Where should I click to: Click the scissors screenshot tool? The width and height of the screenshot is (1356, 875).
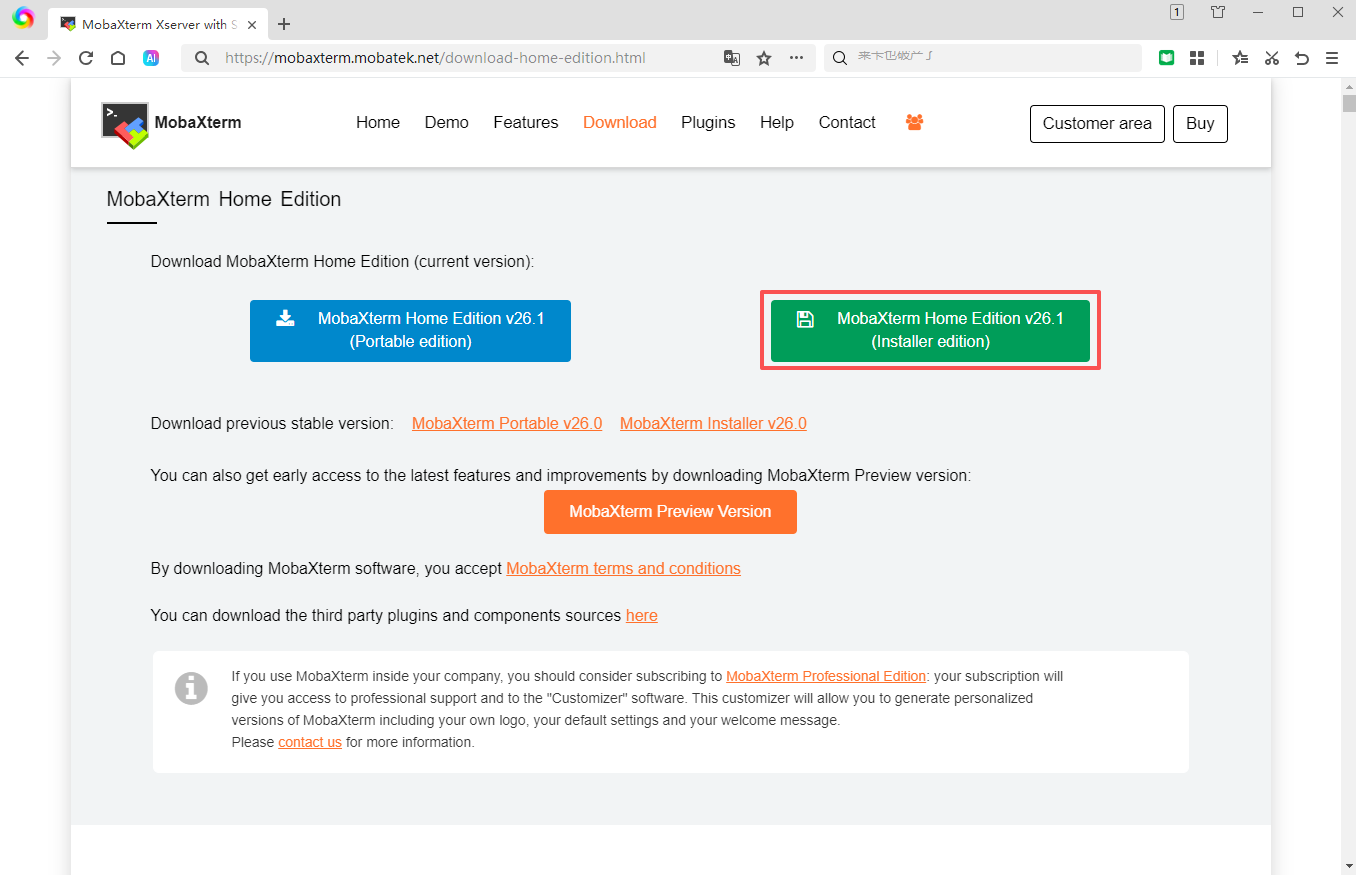tap(1271, 58)
